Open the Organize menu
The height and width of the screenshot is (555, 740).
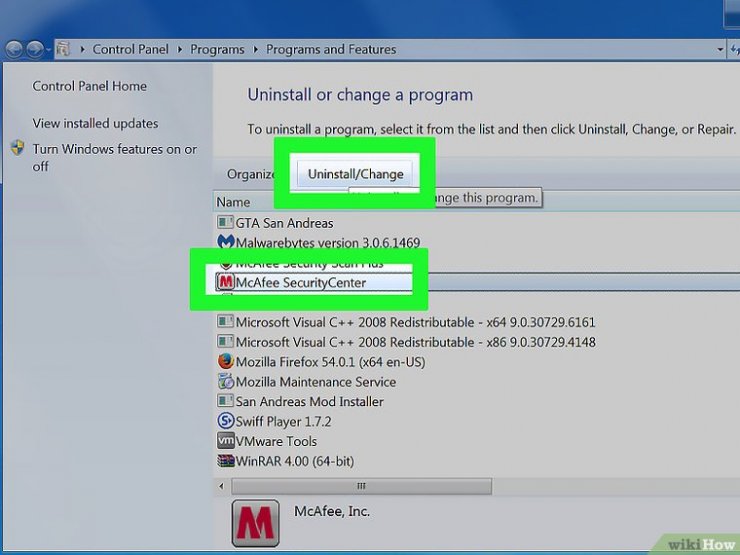click(250, 174)
